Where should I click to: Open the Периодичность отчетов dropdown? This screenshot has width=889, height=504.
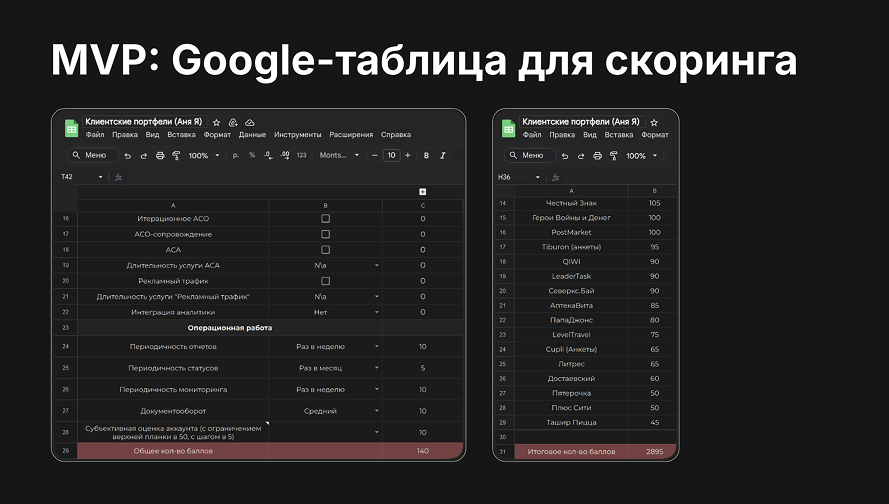(376, 346)
